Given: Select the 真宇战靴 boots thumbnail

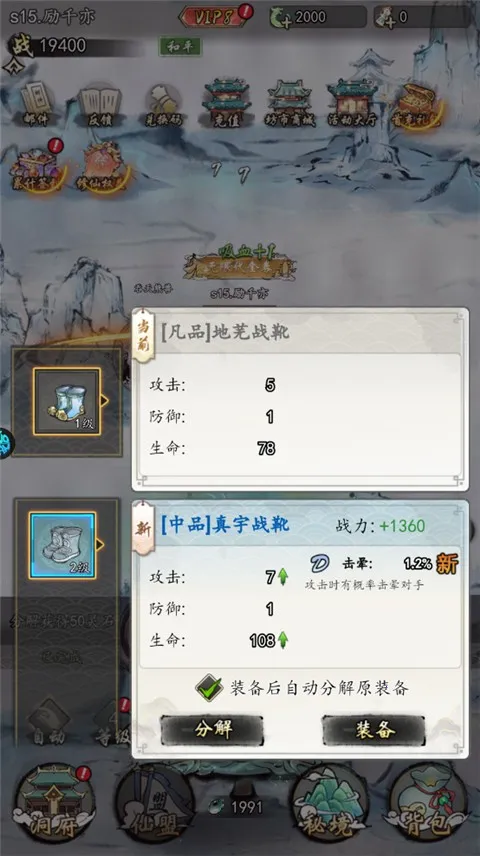Looking at the screenshot, I should pos(62,545).
